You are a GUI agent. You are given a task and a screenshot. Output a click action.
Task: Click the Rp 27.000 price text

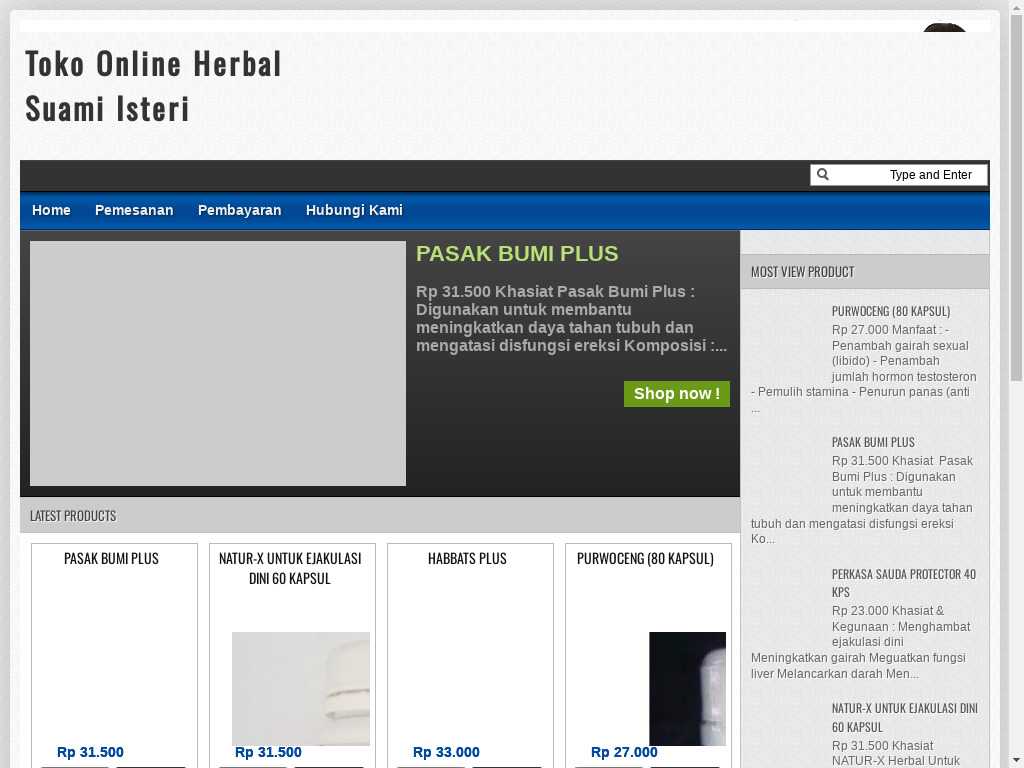click(624, 752)
